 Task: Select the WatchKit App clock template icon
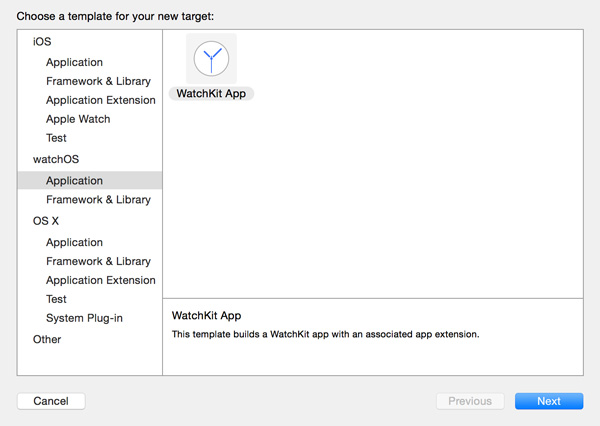[211, 59]
